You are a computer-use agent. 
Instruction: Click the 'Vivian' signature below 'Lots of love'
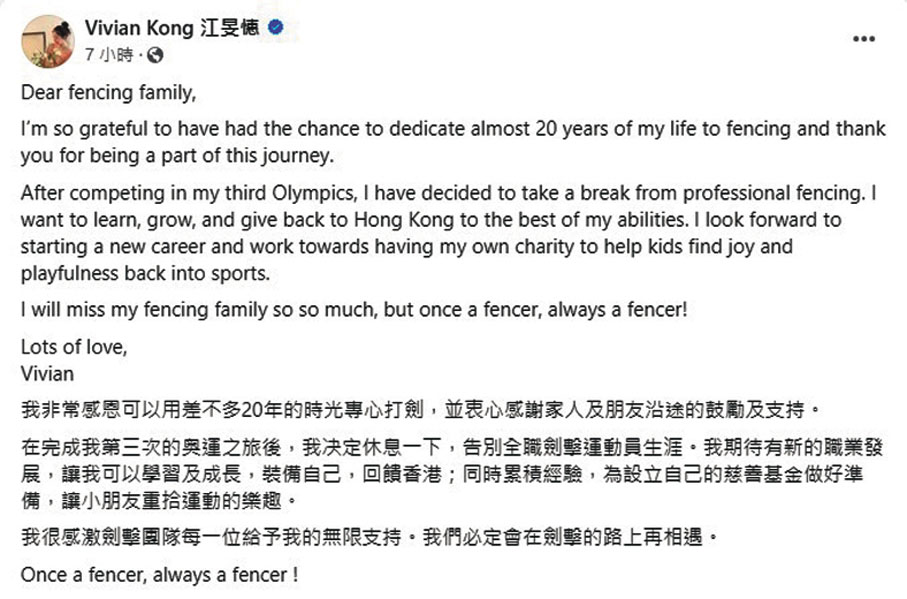47,373
